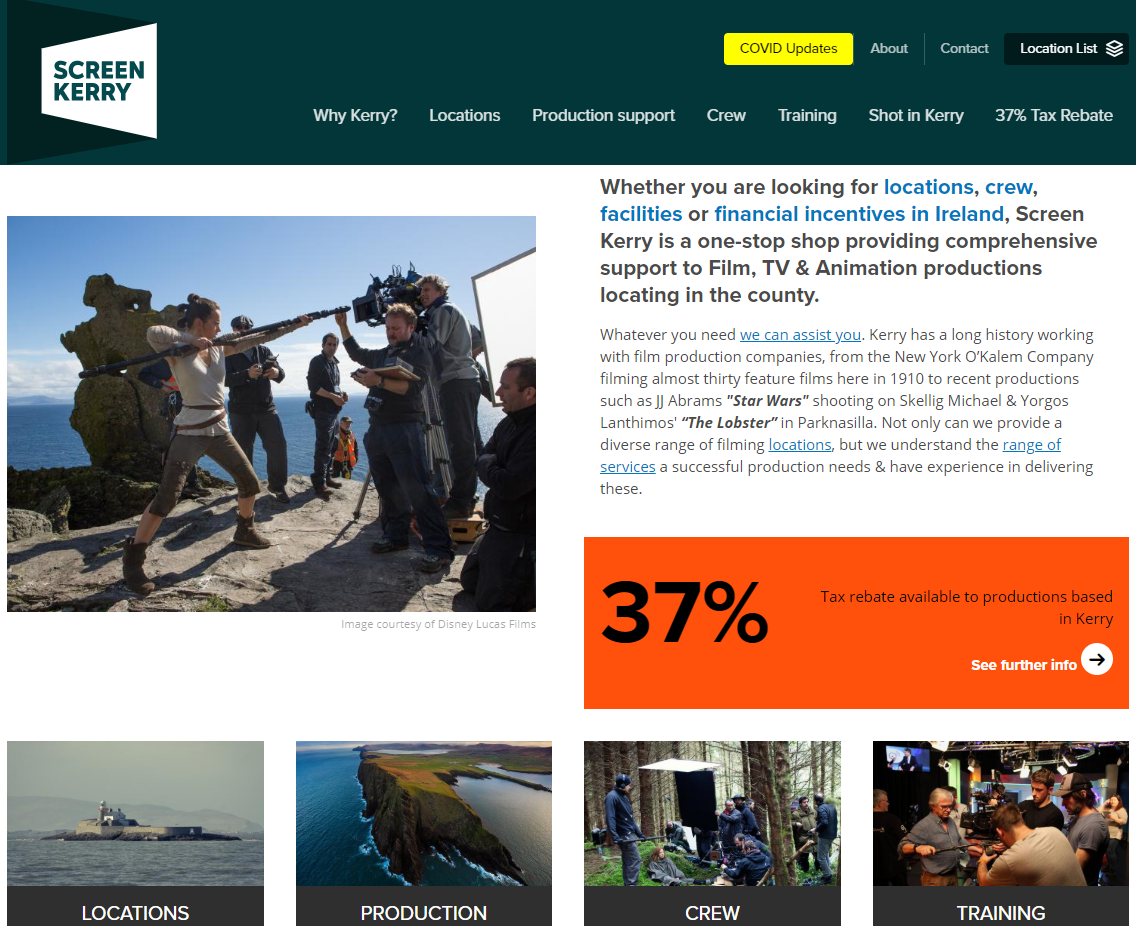
Task: Open the lighthouse Locations thumbnail
Action: [135, 813]
